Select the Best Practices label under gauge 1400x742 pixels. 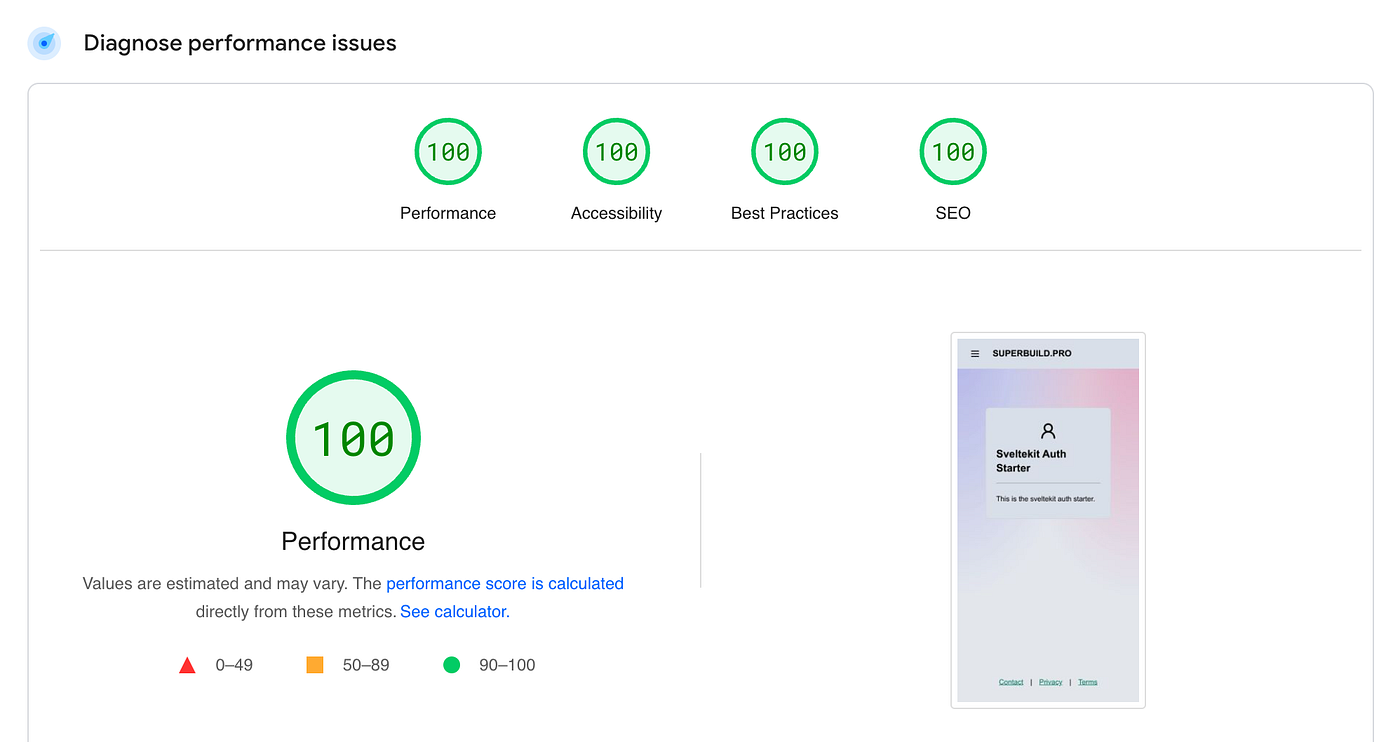(x=785, y=213)
